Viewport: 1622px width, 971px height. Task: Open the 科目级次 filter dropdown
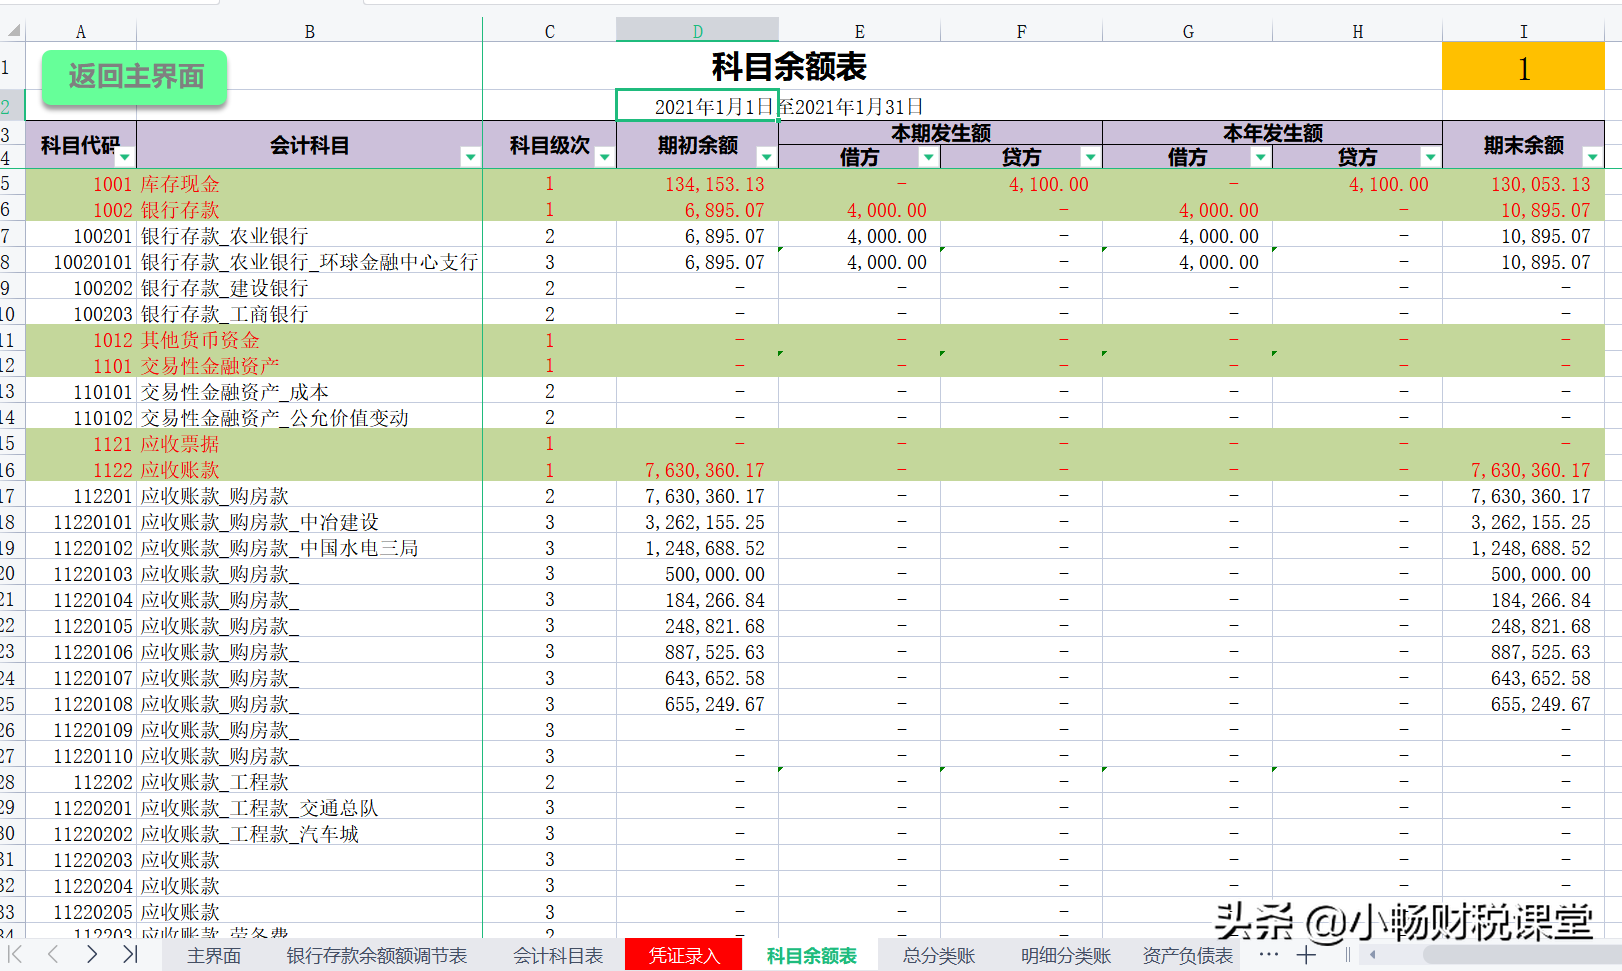coord(606,157)
